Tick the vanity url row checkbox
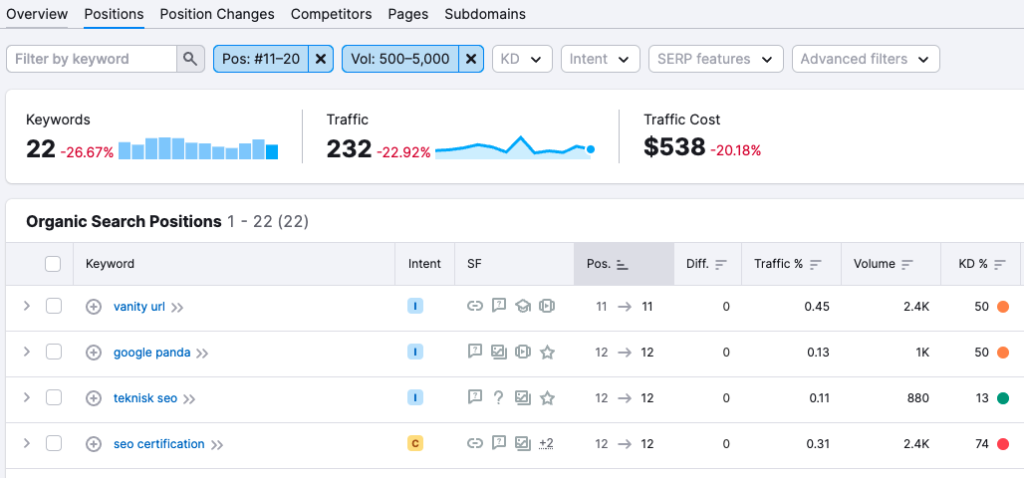 tap(54, 307)
